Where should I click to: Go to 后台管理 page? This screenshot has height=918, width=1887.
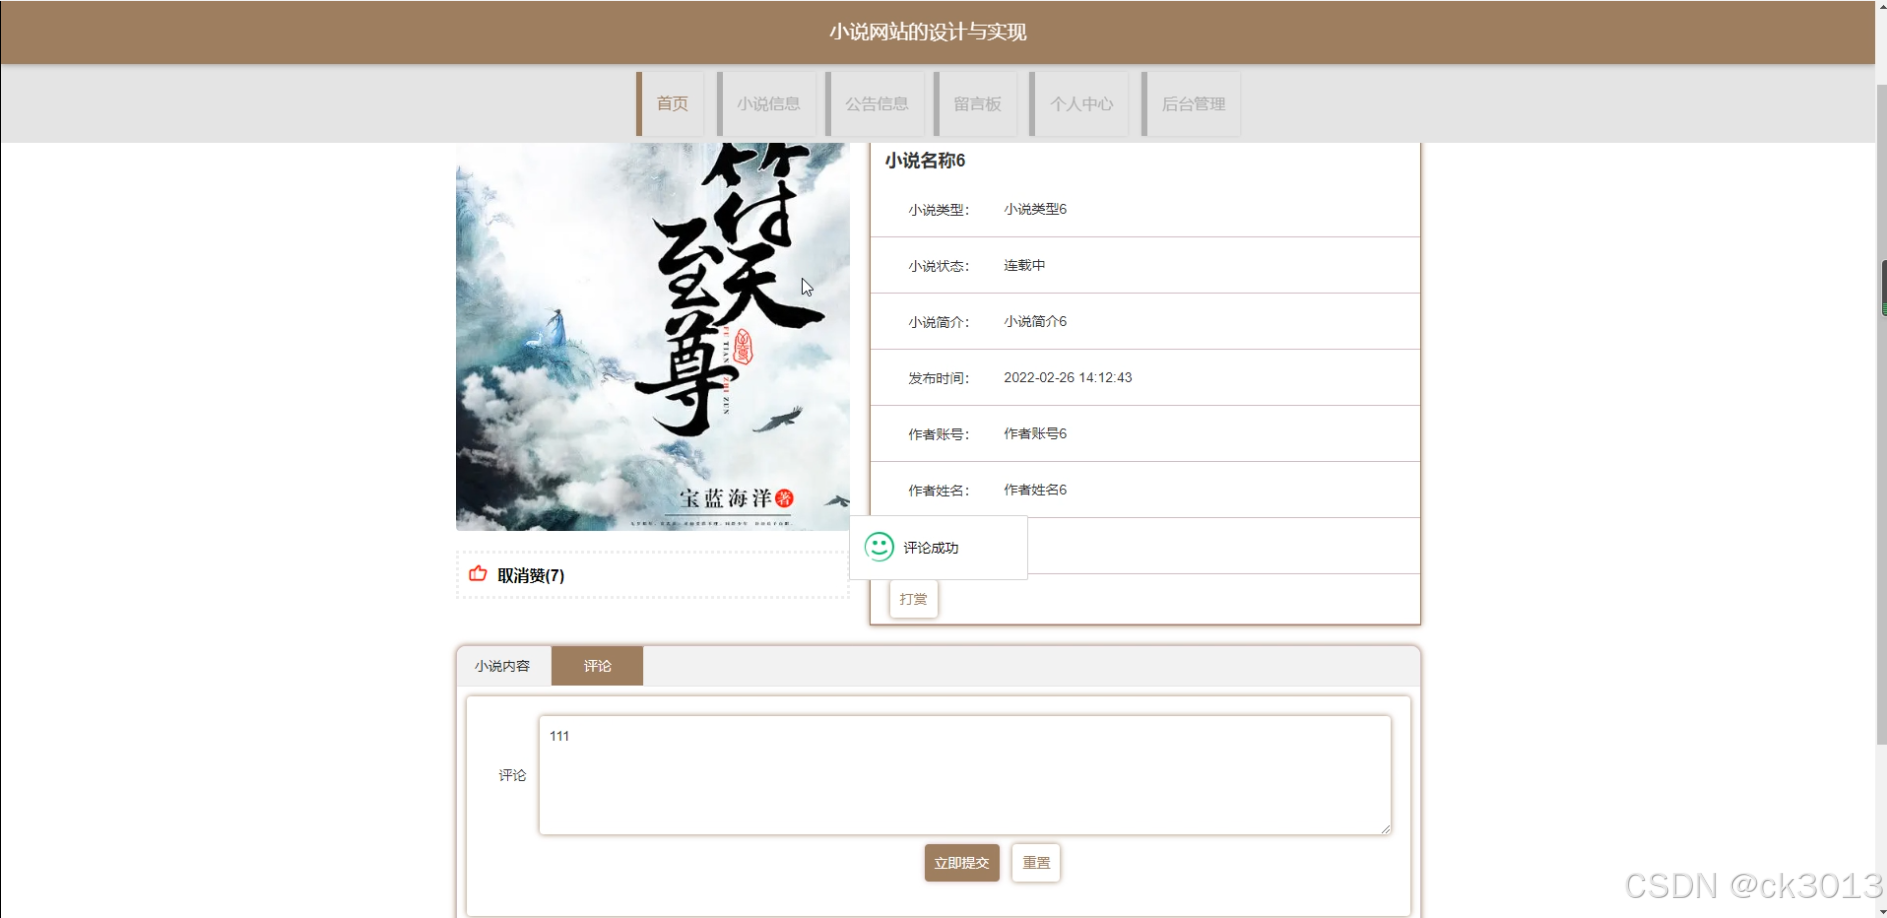(1191, 104)
